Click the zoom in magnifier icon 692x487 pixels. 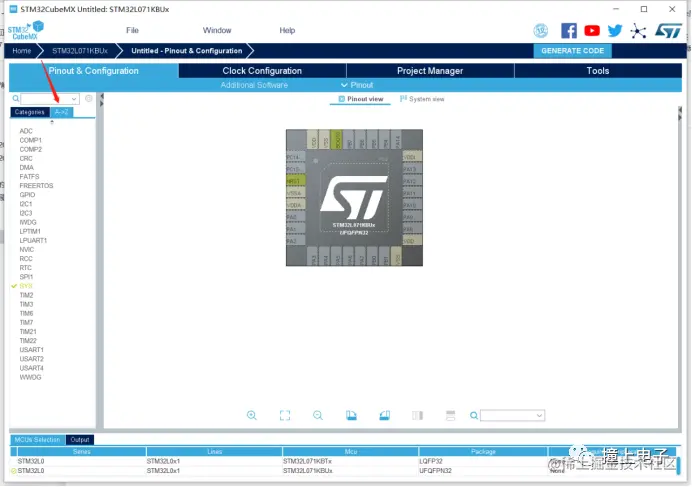[x=252, y=415]
